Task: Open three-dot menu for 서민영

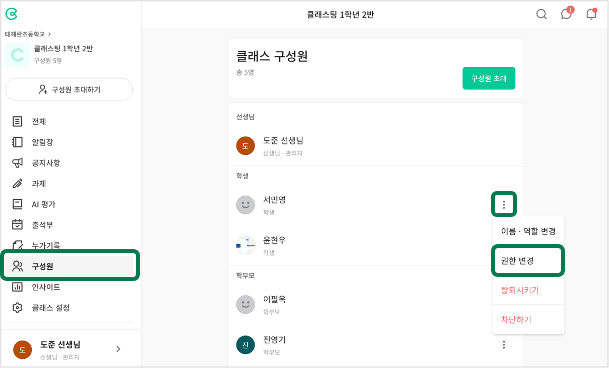Action: [504, 204]
